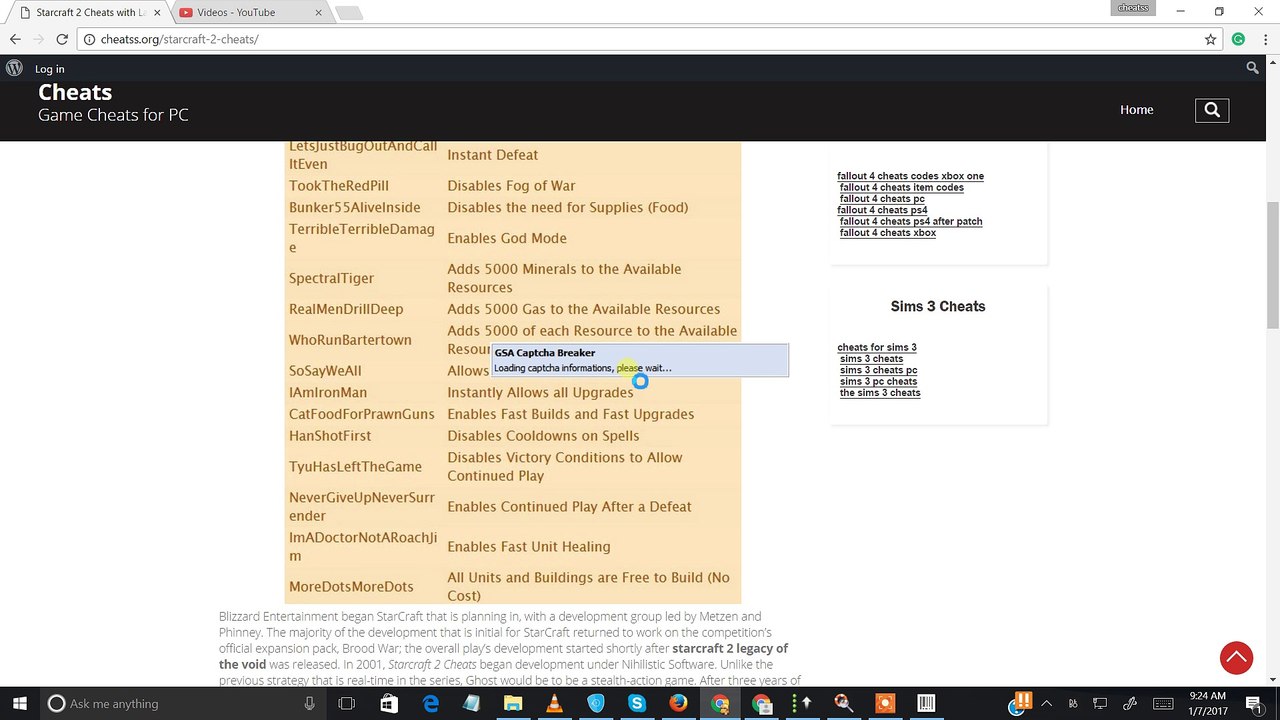Open the Grammarly extension icon
Image resolution: width=1280 pixels, height=720 pixels.
(x=1238, y=39)
